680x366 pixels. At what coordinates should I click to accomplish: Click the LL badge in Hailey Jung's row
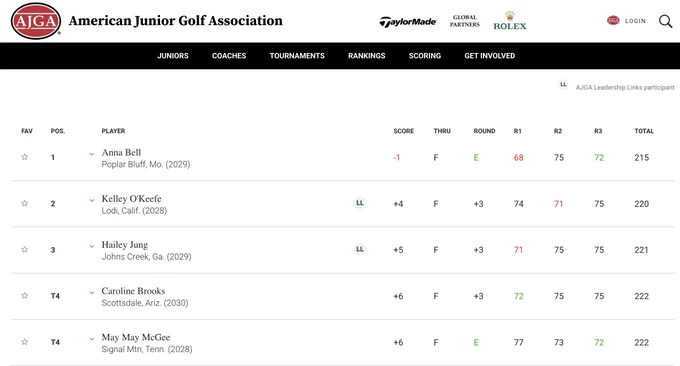pyautogui.click(x=360, y=249)
